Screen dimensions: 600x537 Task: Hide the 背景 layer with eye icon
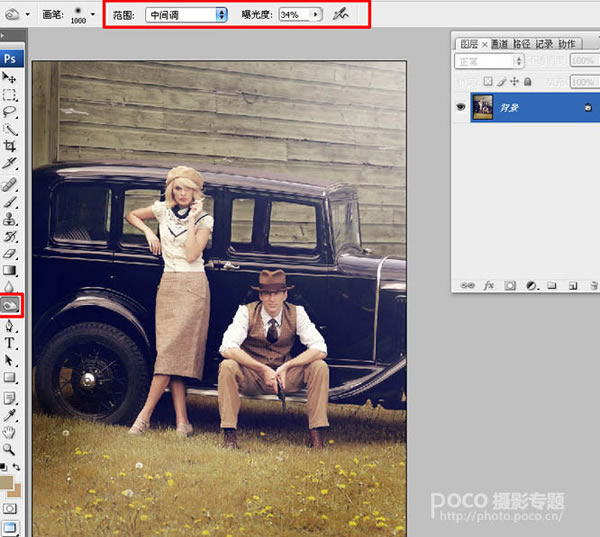[462, 108]
